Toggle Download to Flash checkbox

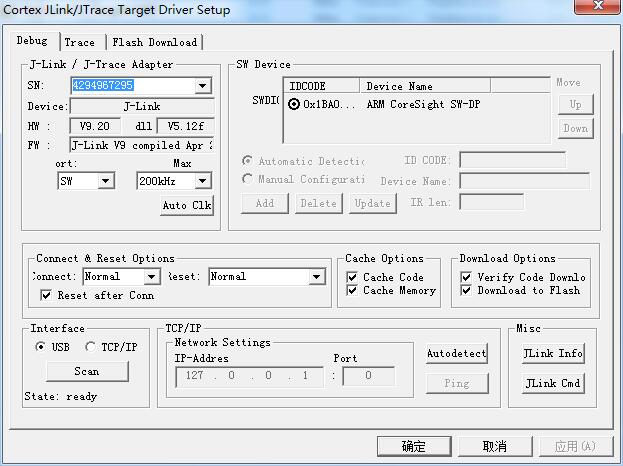(466, 290)
